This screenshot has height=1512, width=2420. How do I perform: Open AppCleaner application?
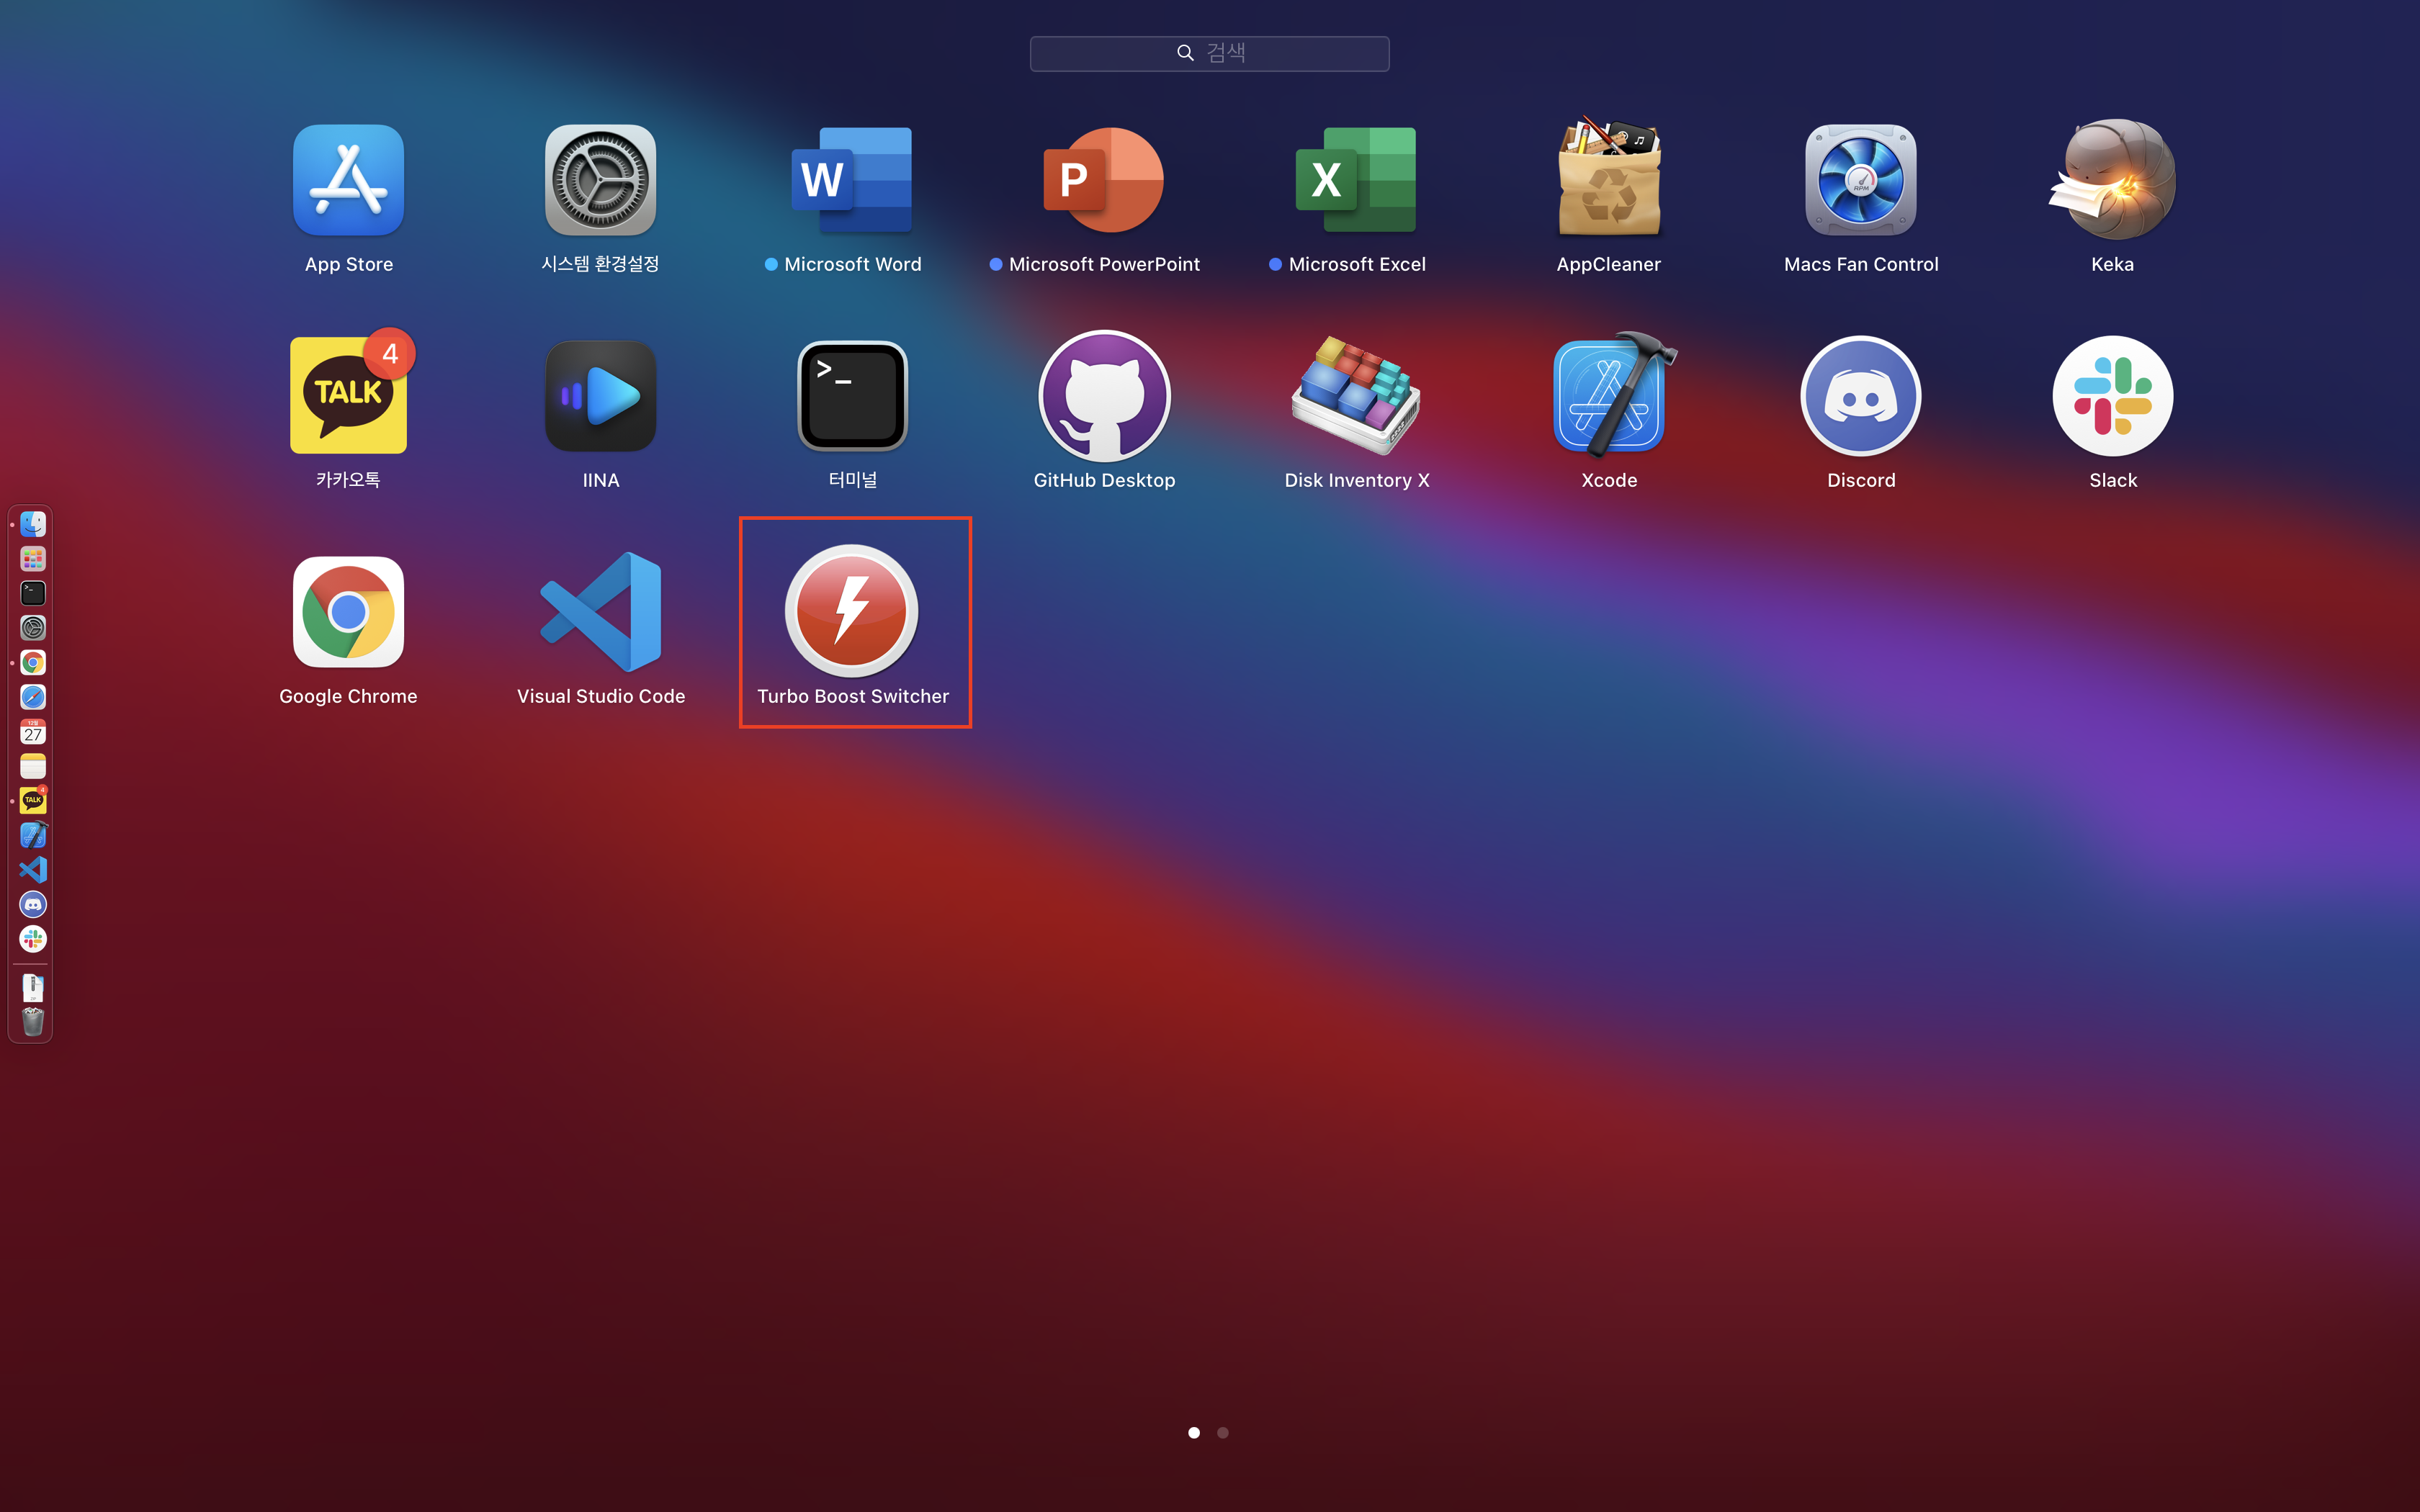click(x=1608, y=181)
